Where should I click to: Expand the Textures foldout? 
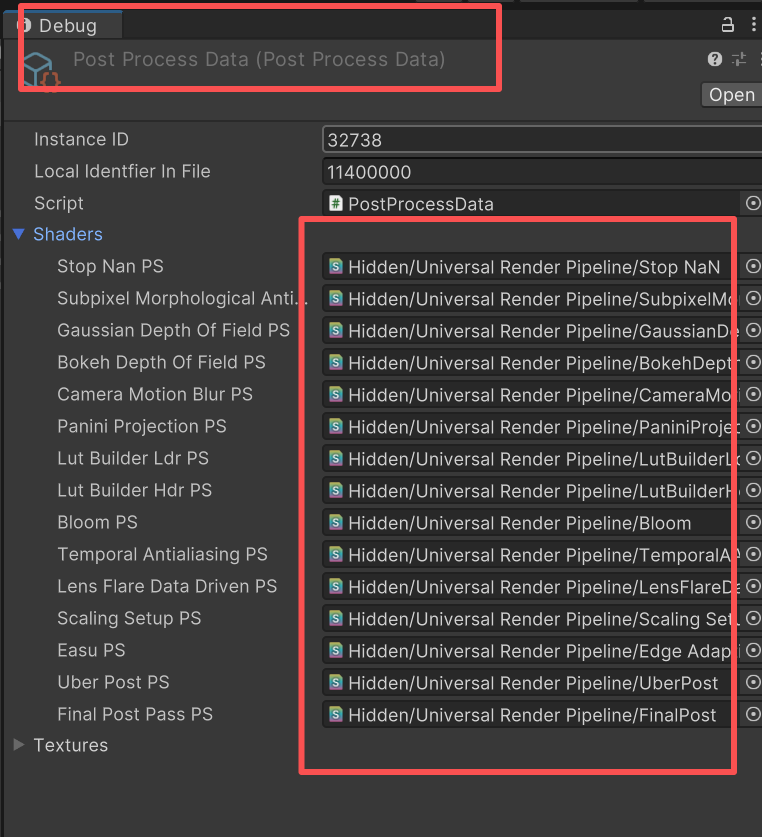coord(19,745)
